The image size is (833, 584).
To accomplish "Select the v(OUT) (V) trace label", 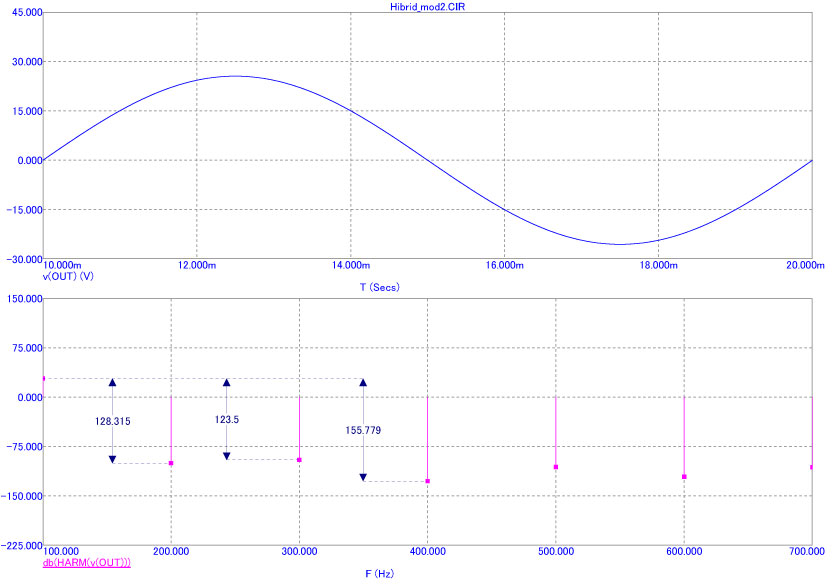I will (68, 276).
